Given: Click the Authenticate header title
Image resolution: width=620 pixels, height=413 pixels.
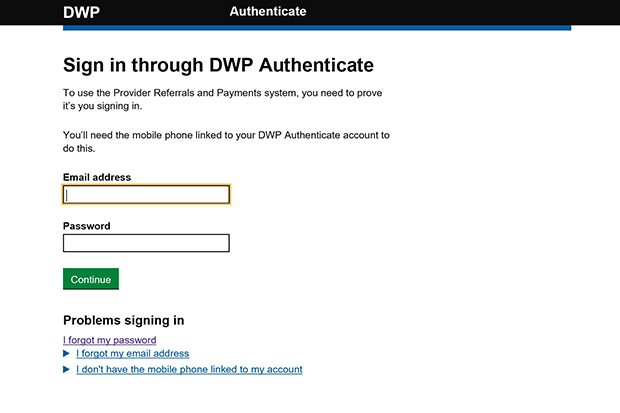Looking at the screenshot, I should point(268,12).
